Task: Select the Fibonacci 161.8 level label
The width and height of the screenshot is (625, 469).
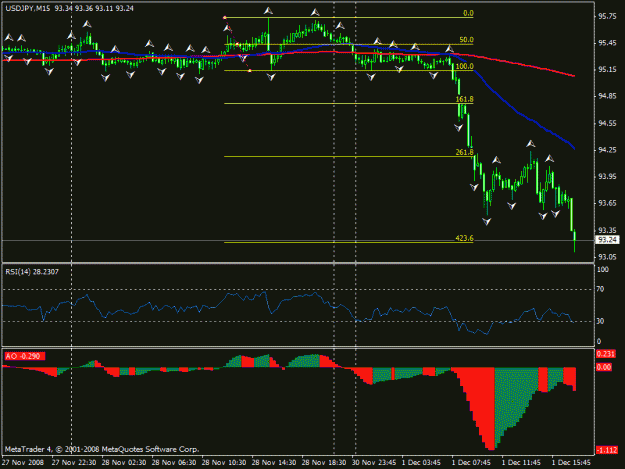Action: [464, 99]
